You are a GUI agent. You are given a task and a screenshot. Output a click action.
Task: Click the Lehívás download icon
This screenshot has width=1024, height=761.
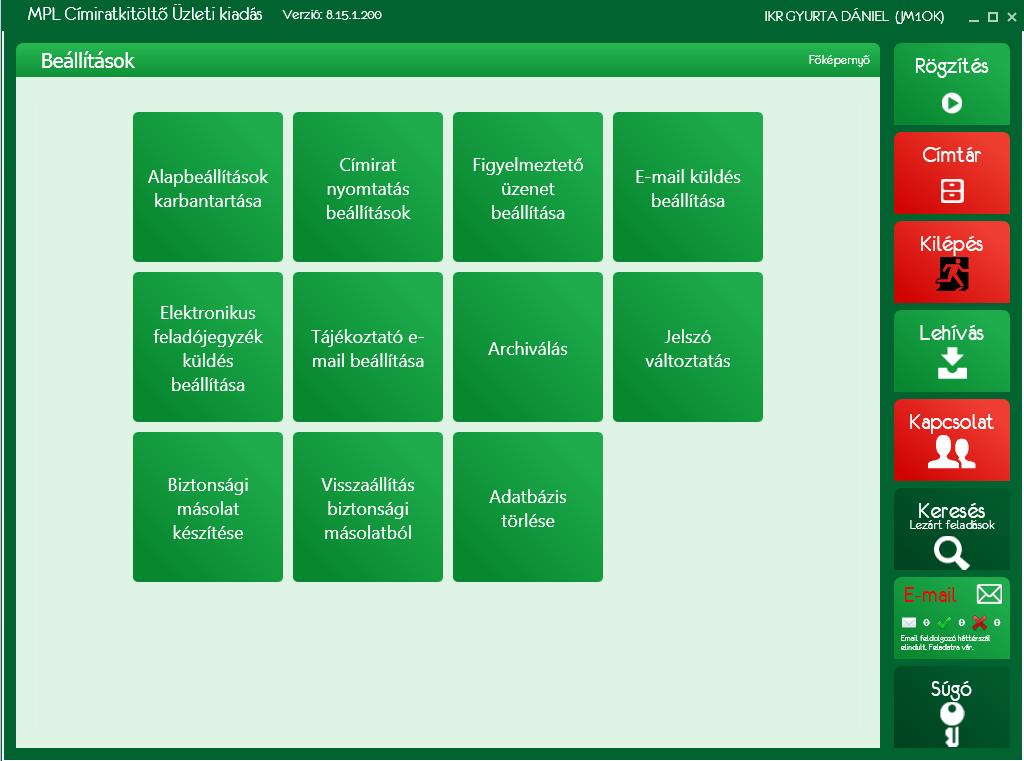pos(952,363)
